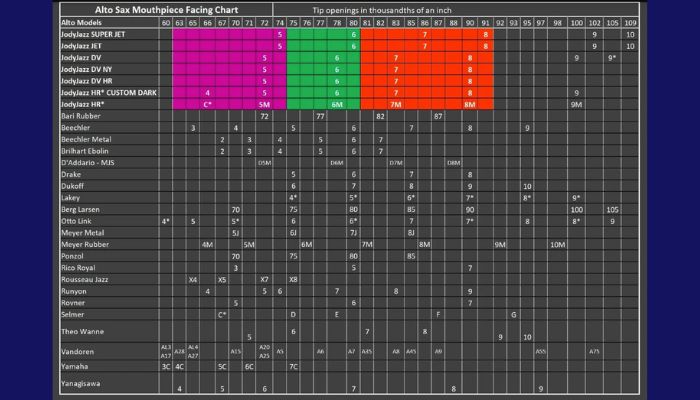Viewport: 700px width, 400px height.
Task: Select the 'C*' cell in Selmer row
Action: tap(222, 315)
